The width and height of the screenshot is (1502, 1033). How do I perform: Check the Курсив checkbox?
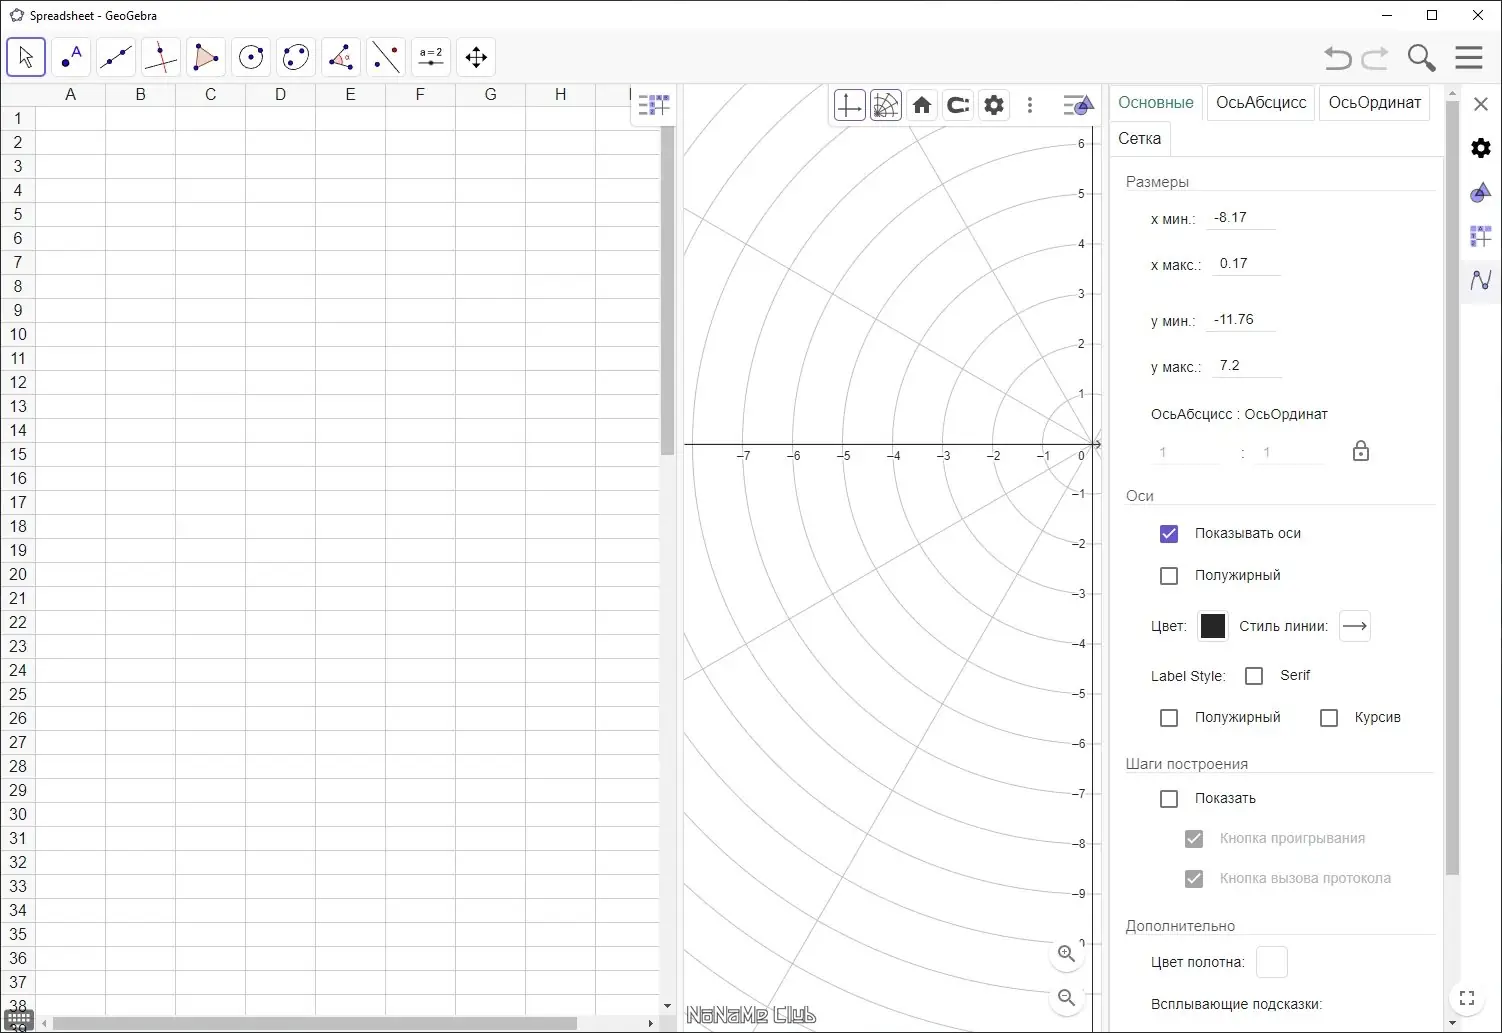1329,718
